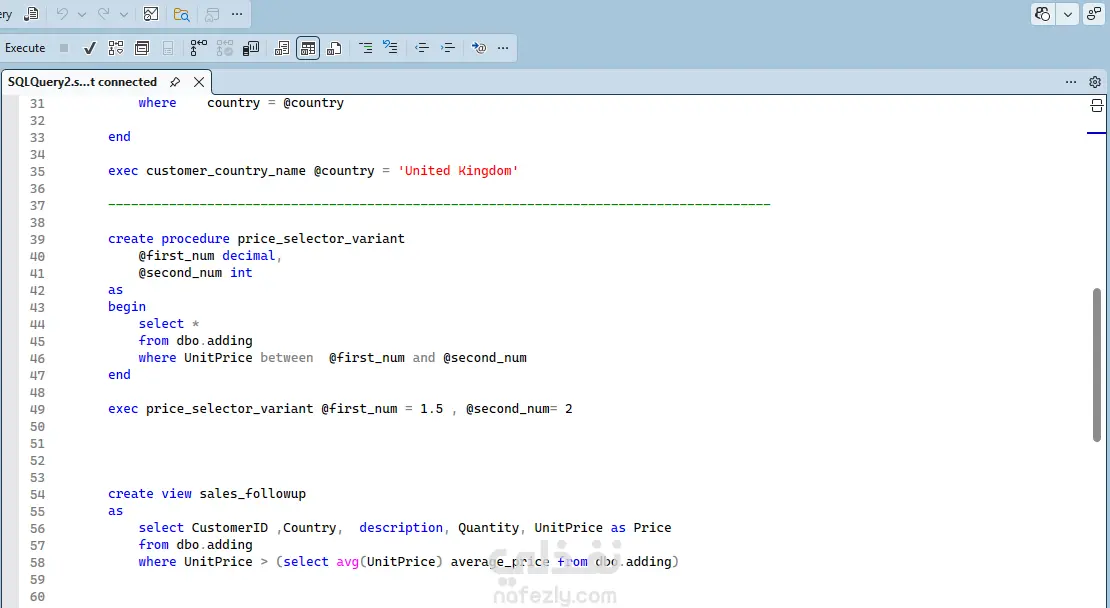
Task: Click 'avg' function on line 58
Action: [348, 561]
